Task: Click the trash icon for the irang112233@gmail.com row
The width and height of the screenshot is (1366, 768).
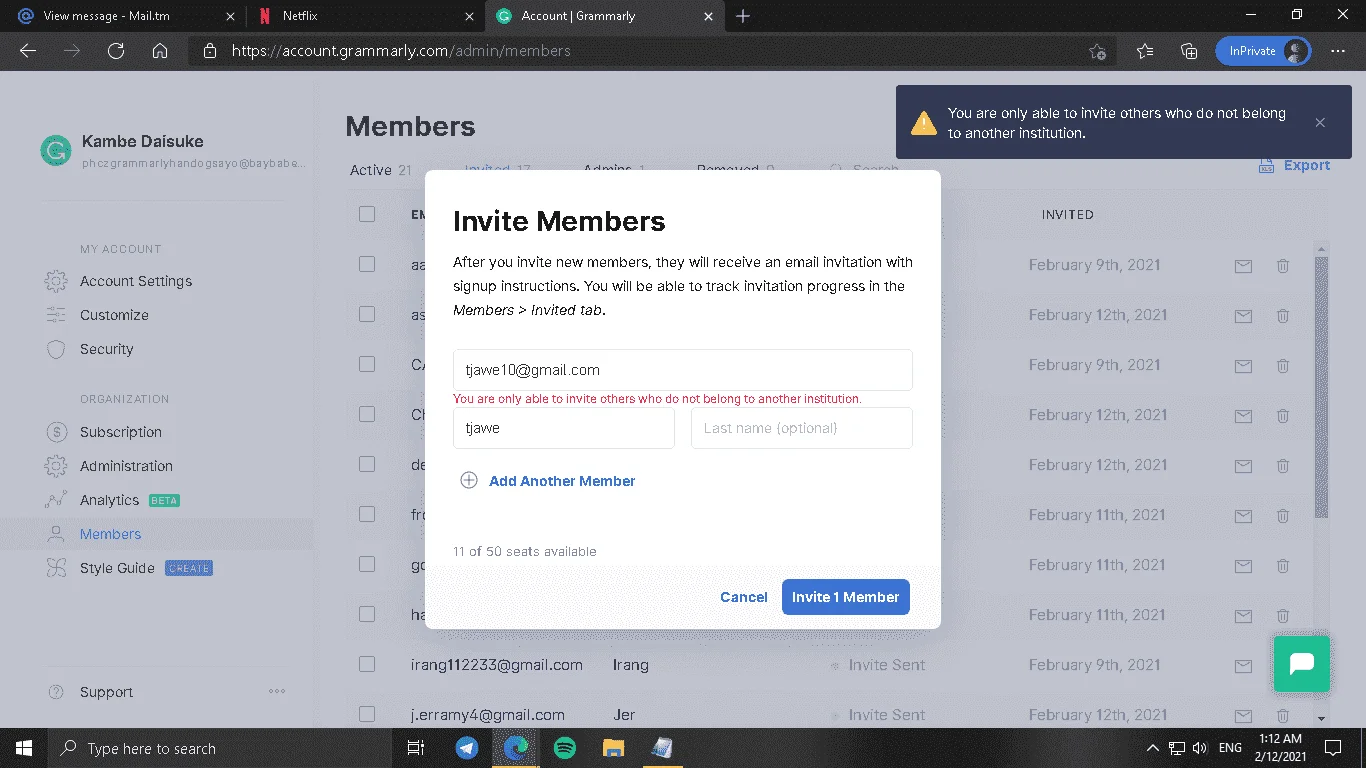Action: point(1282,666)
